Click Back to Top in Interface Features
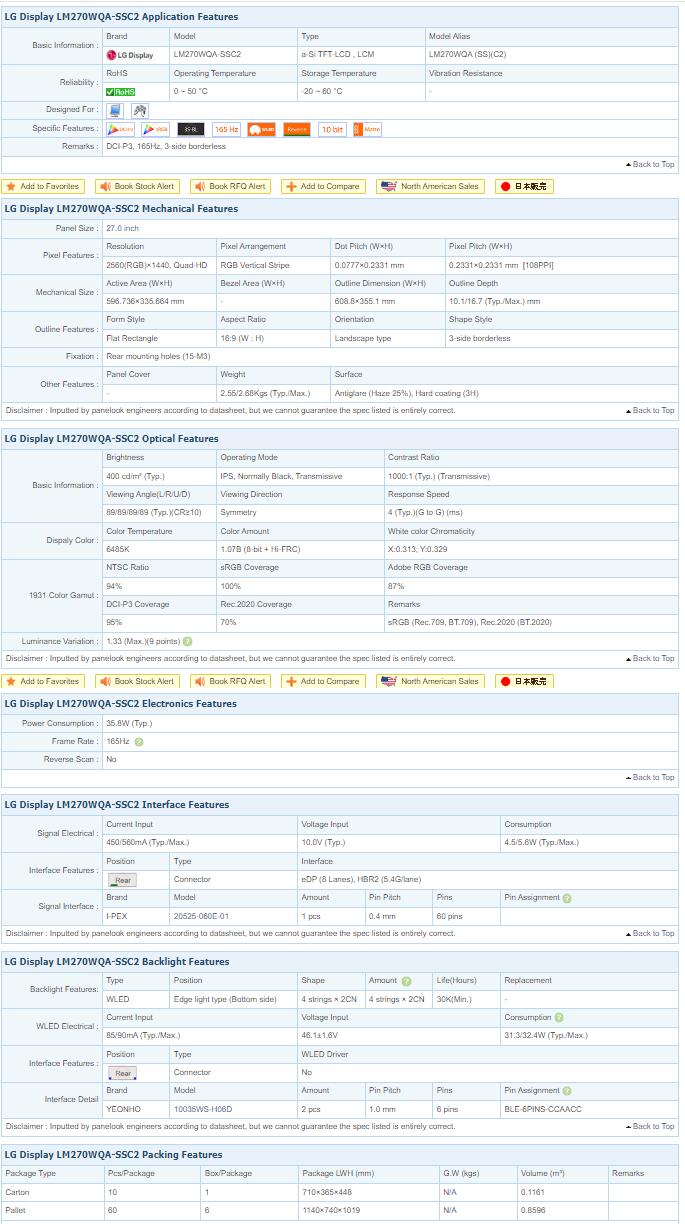The width and height of the screenshot is (685, 1224). coord(650,933)
